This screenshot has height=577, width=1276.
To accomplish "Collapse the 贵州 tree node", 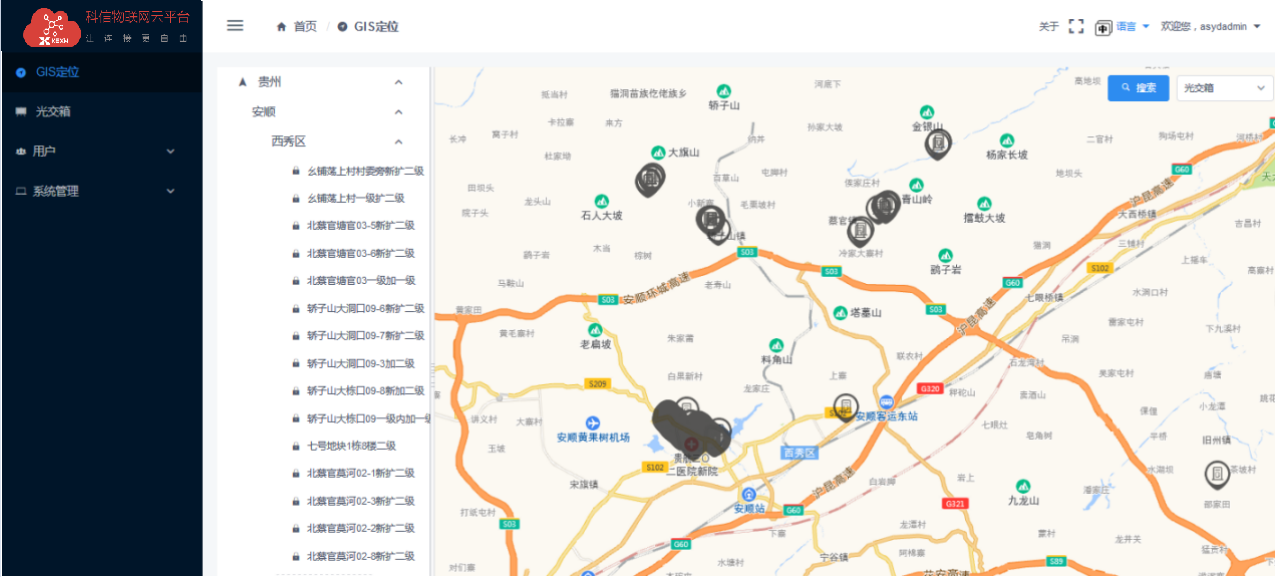I will click(x=398, y=82).
